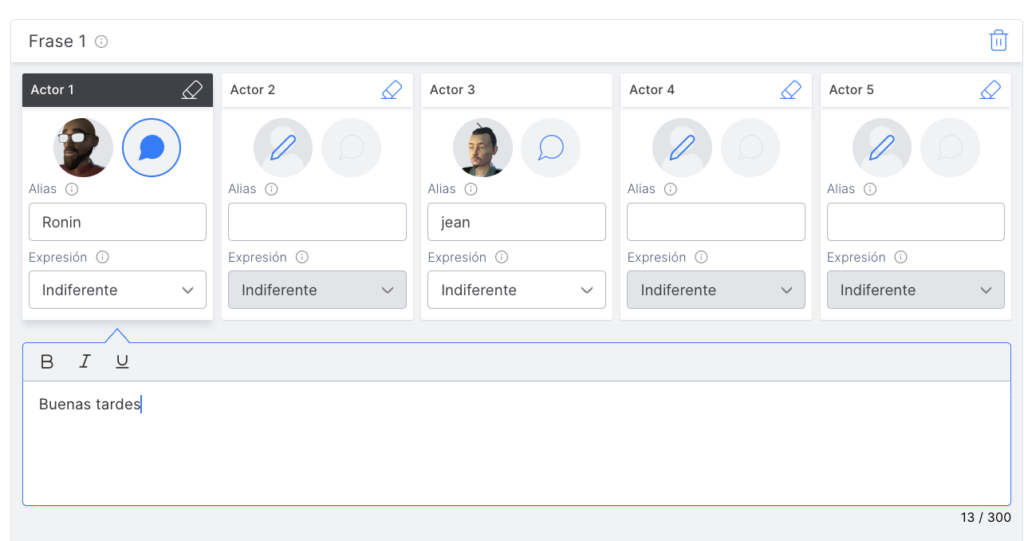This screenshot has width=1024, height=541.
Task: Click the eraser icon for Actor 4
Action: (790, 90)
